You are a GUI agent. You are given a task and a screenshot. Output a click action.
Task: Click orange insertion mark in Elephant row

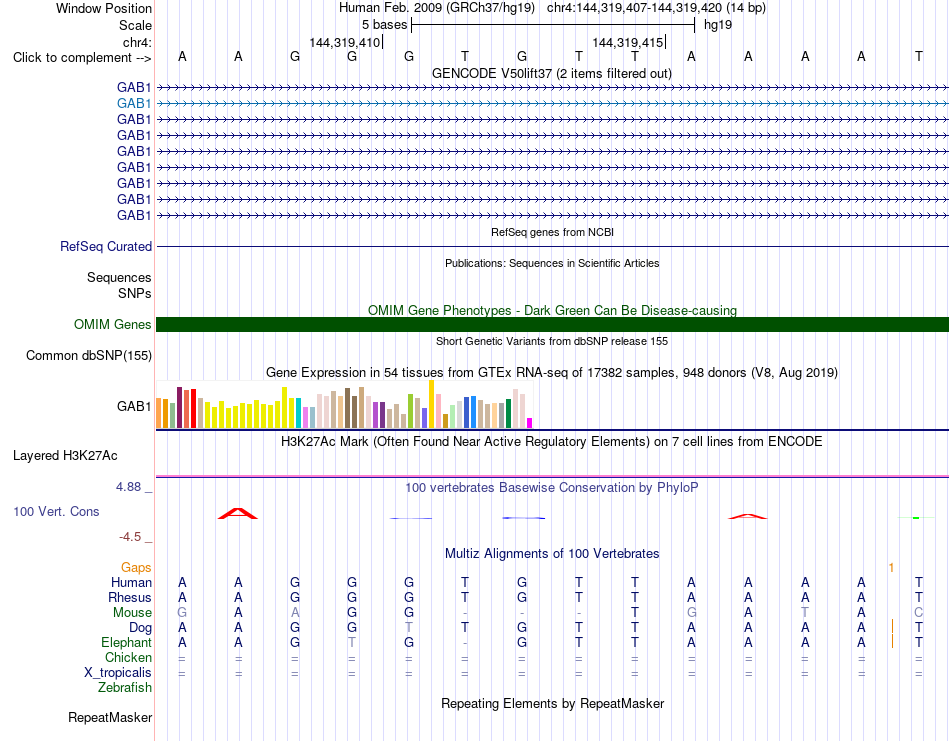point(892,641)
